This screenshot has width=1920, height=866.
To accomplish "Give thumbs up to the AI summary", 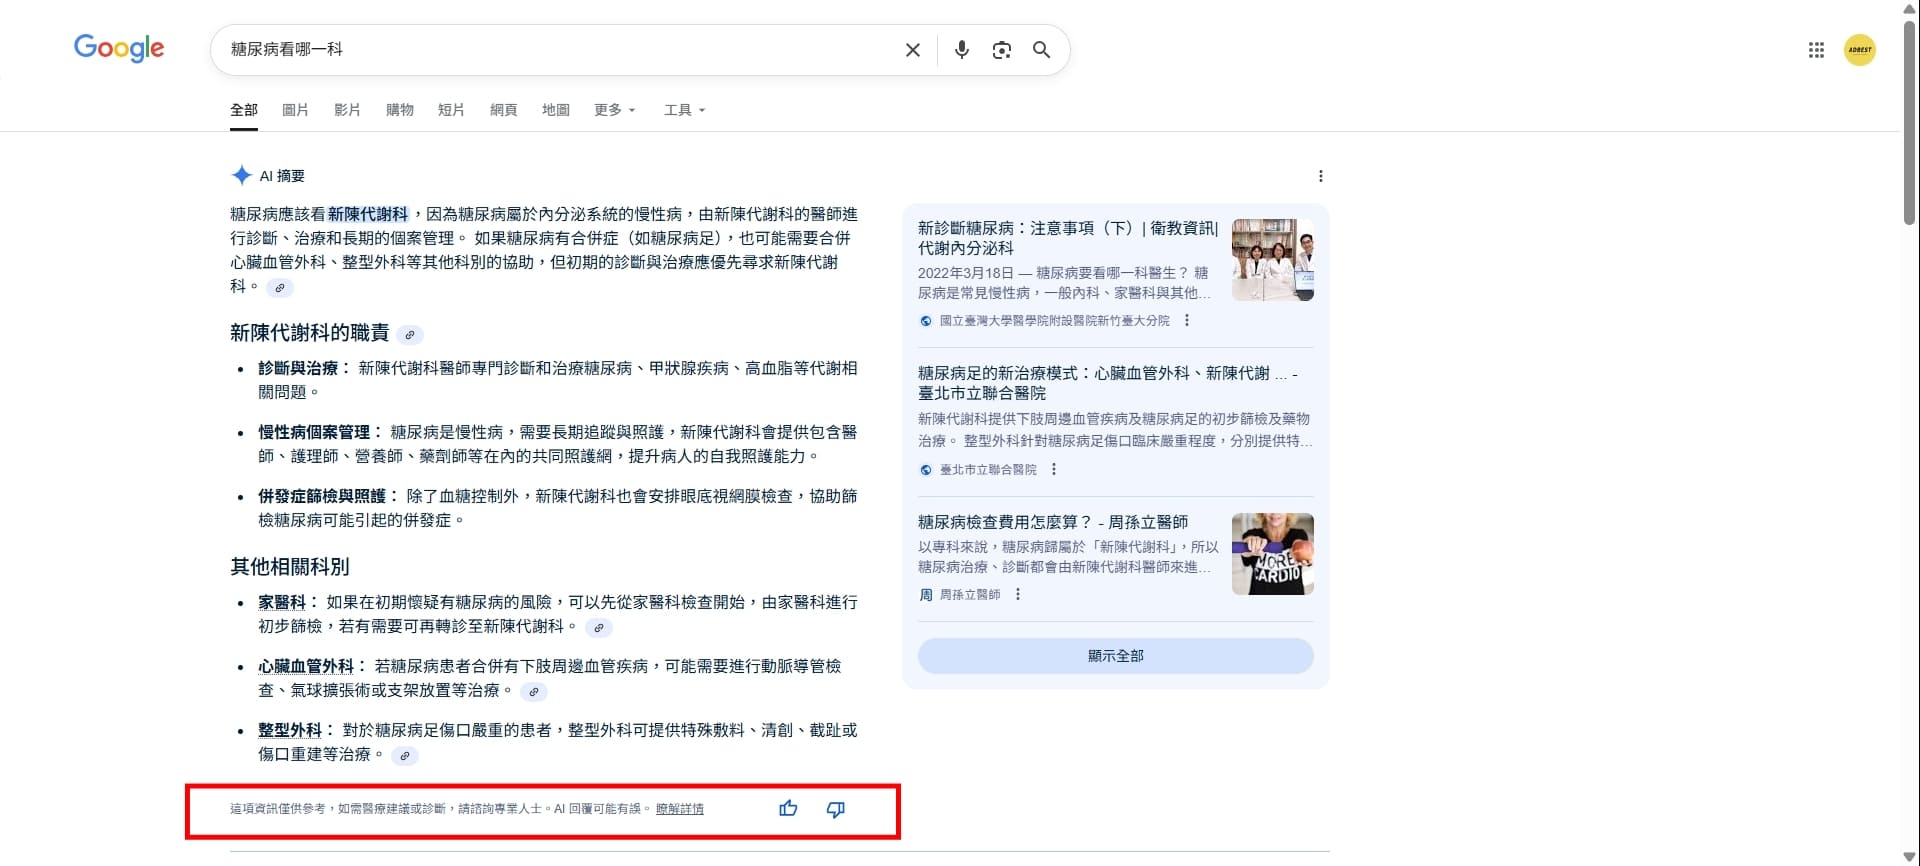I will pos(788,808).
